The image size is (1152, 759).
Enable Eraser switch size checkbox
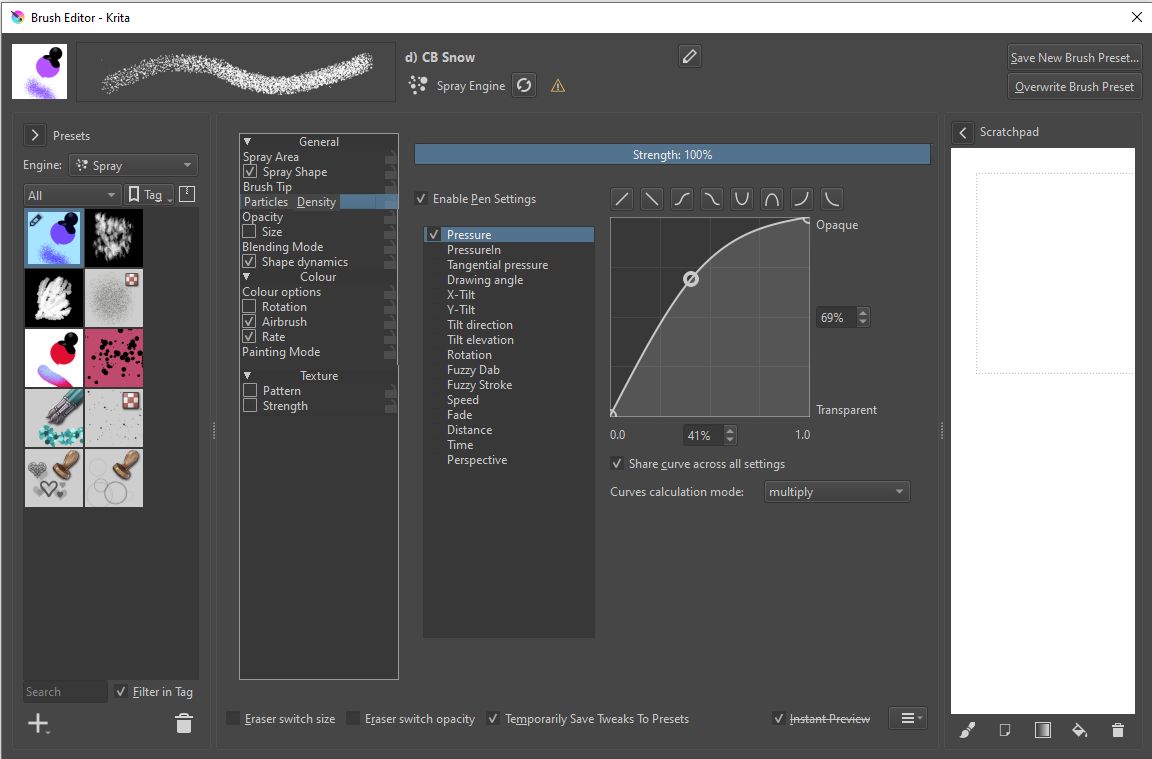[x=233, y=719]
